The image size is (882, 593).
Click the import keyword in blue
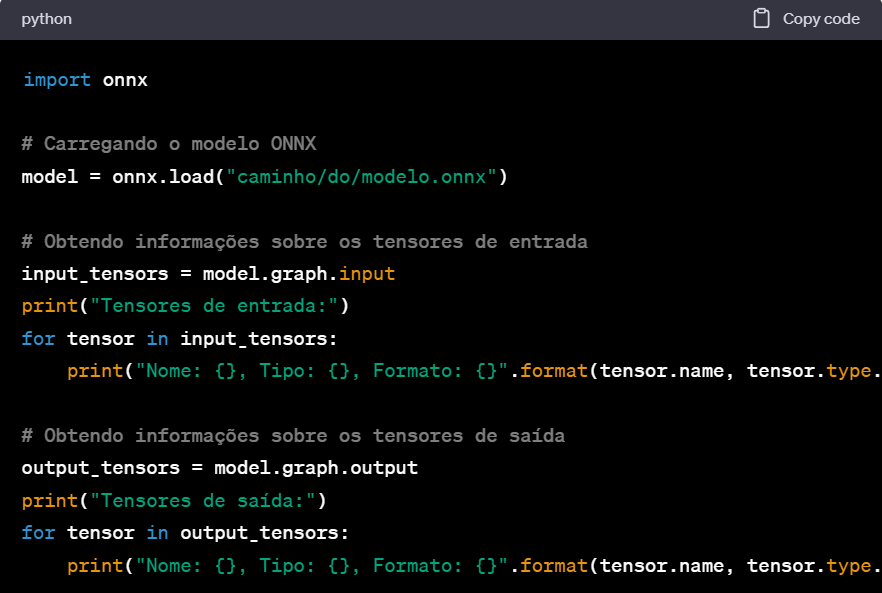[56, 80]
